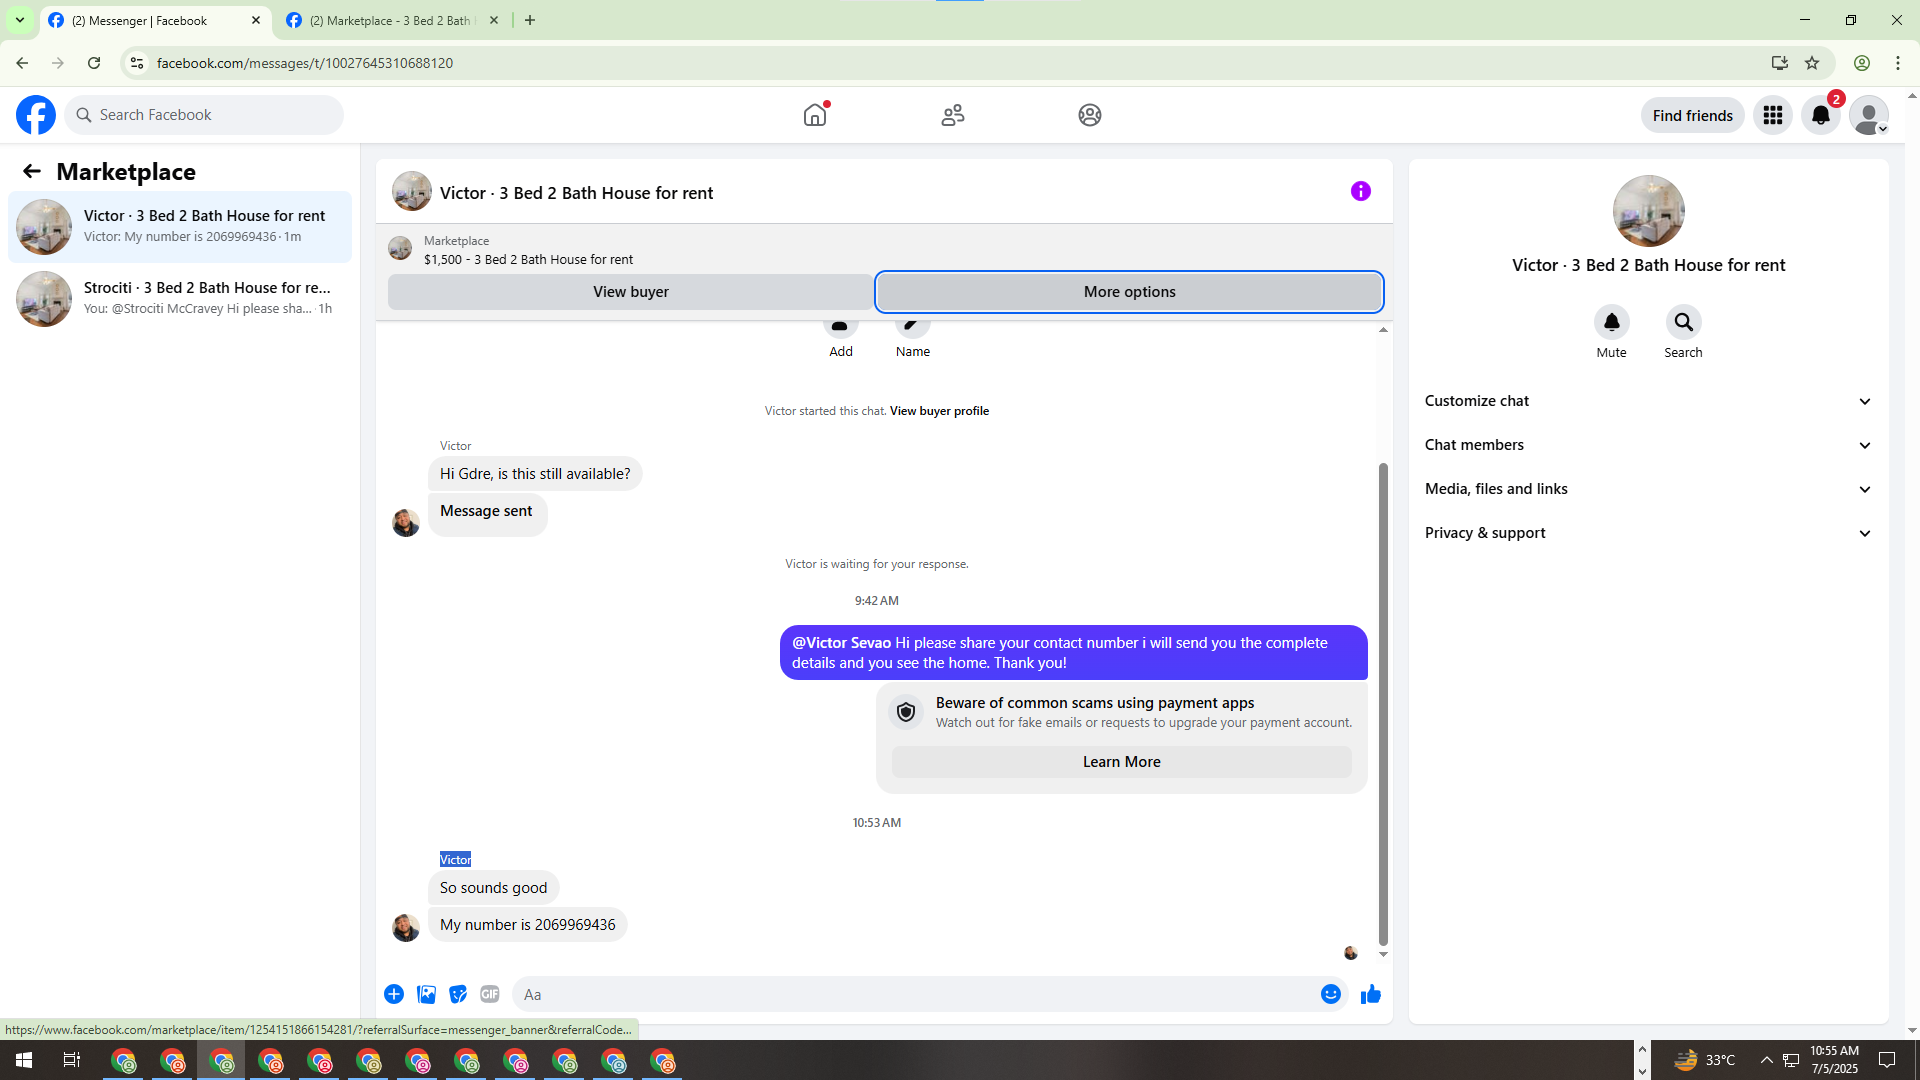Open the emoji picker in message box
The image size is (1920, 1080).
1330,994
